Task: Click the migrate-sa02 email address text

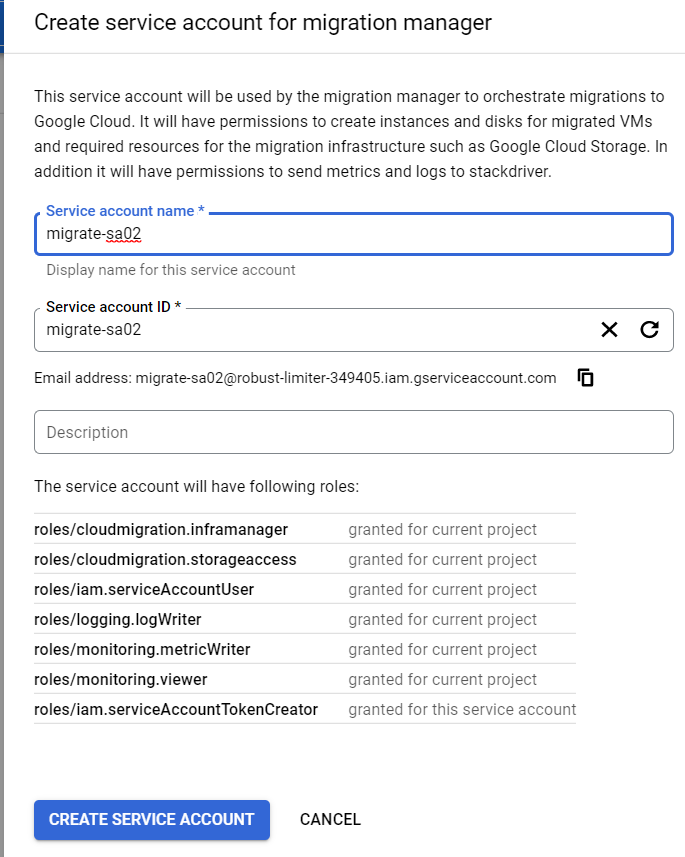Action: click(x=345, y=378)
